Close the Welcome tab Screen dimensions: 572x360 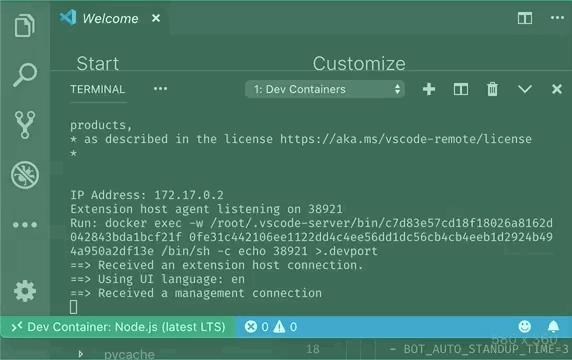coord(156,18)
